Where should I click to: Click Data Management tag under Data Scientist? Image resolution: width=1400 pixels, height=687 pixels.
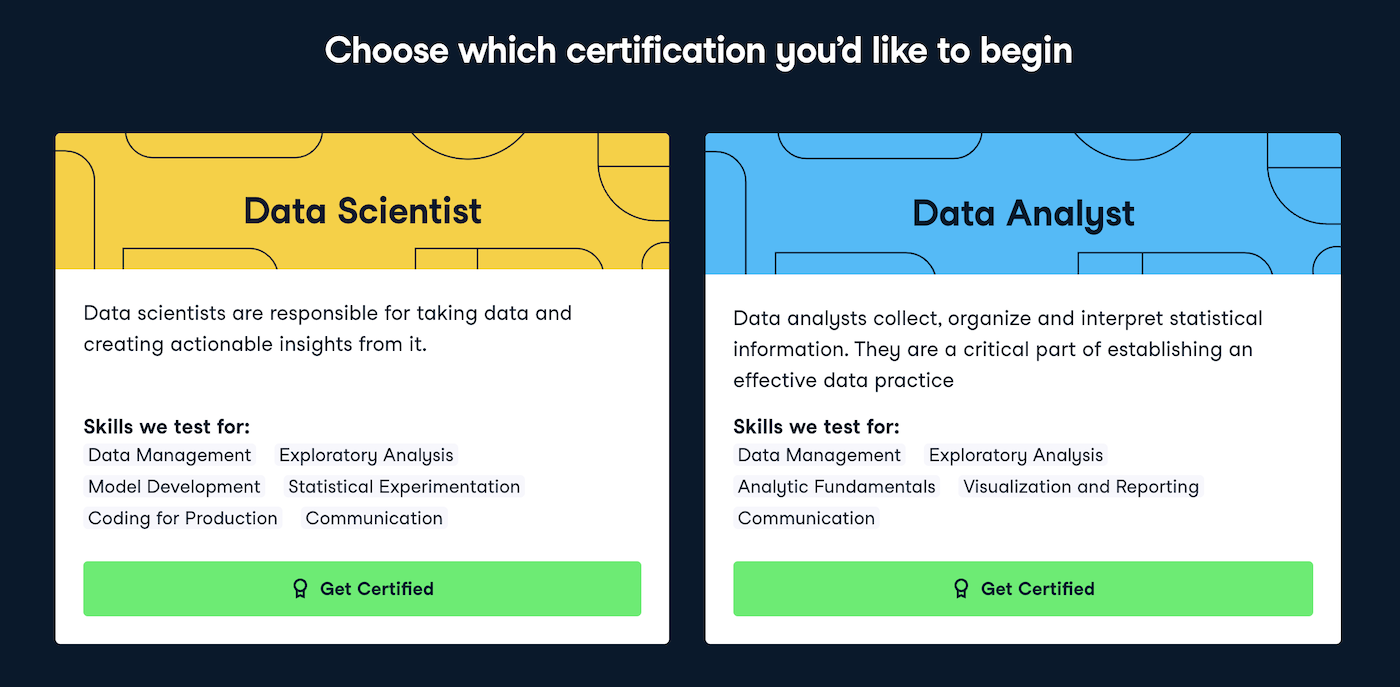pyautogui.click(x=170, y=455)
